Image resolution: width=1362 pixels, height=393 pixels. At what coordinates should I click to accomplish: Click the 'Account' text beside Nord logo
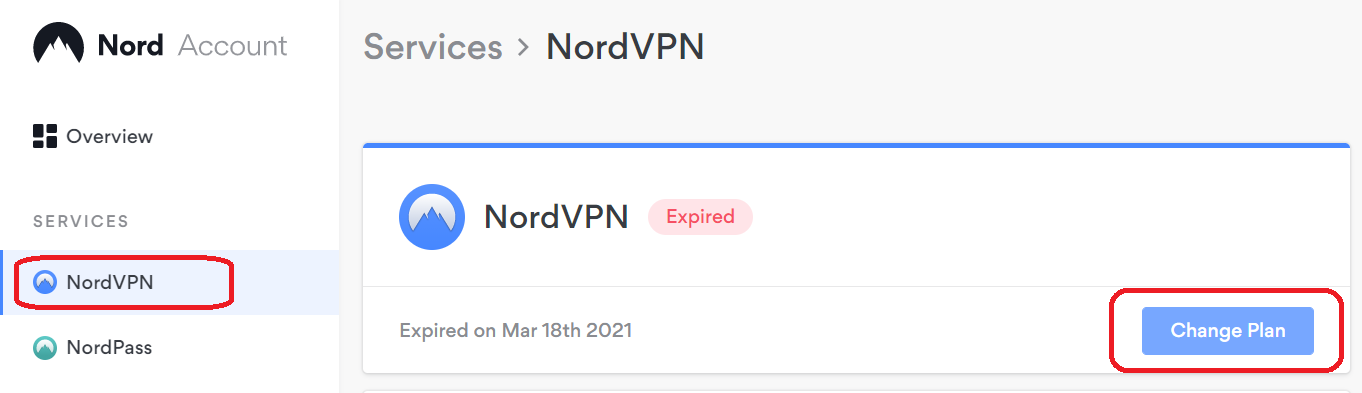(x=233, y=45)
